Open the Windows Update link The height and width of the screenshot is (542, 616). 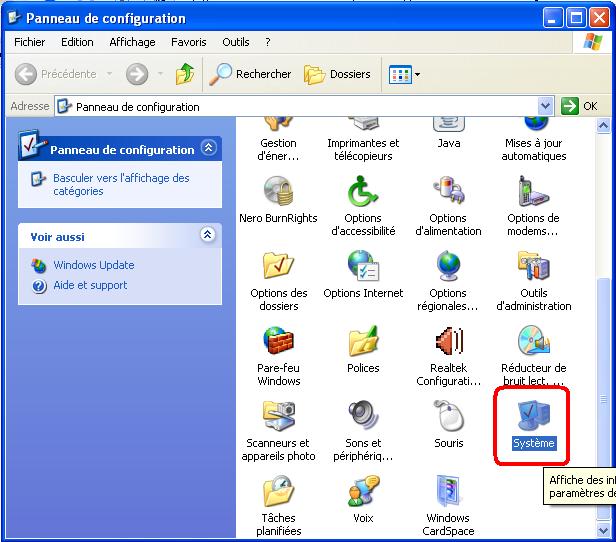(94, 265)
